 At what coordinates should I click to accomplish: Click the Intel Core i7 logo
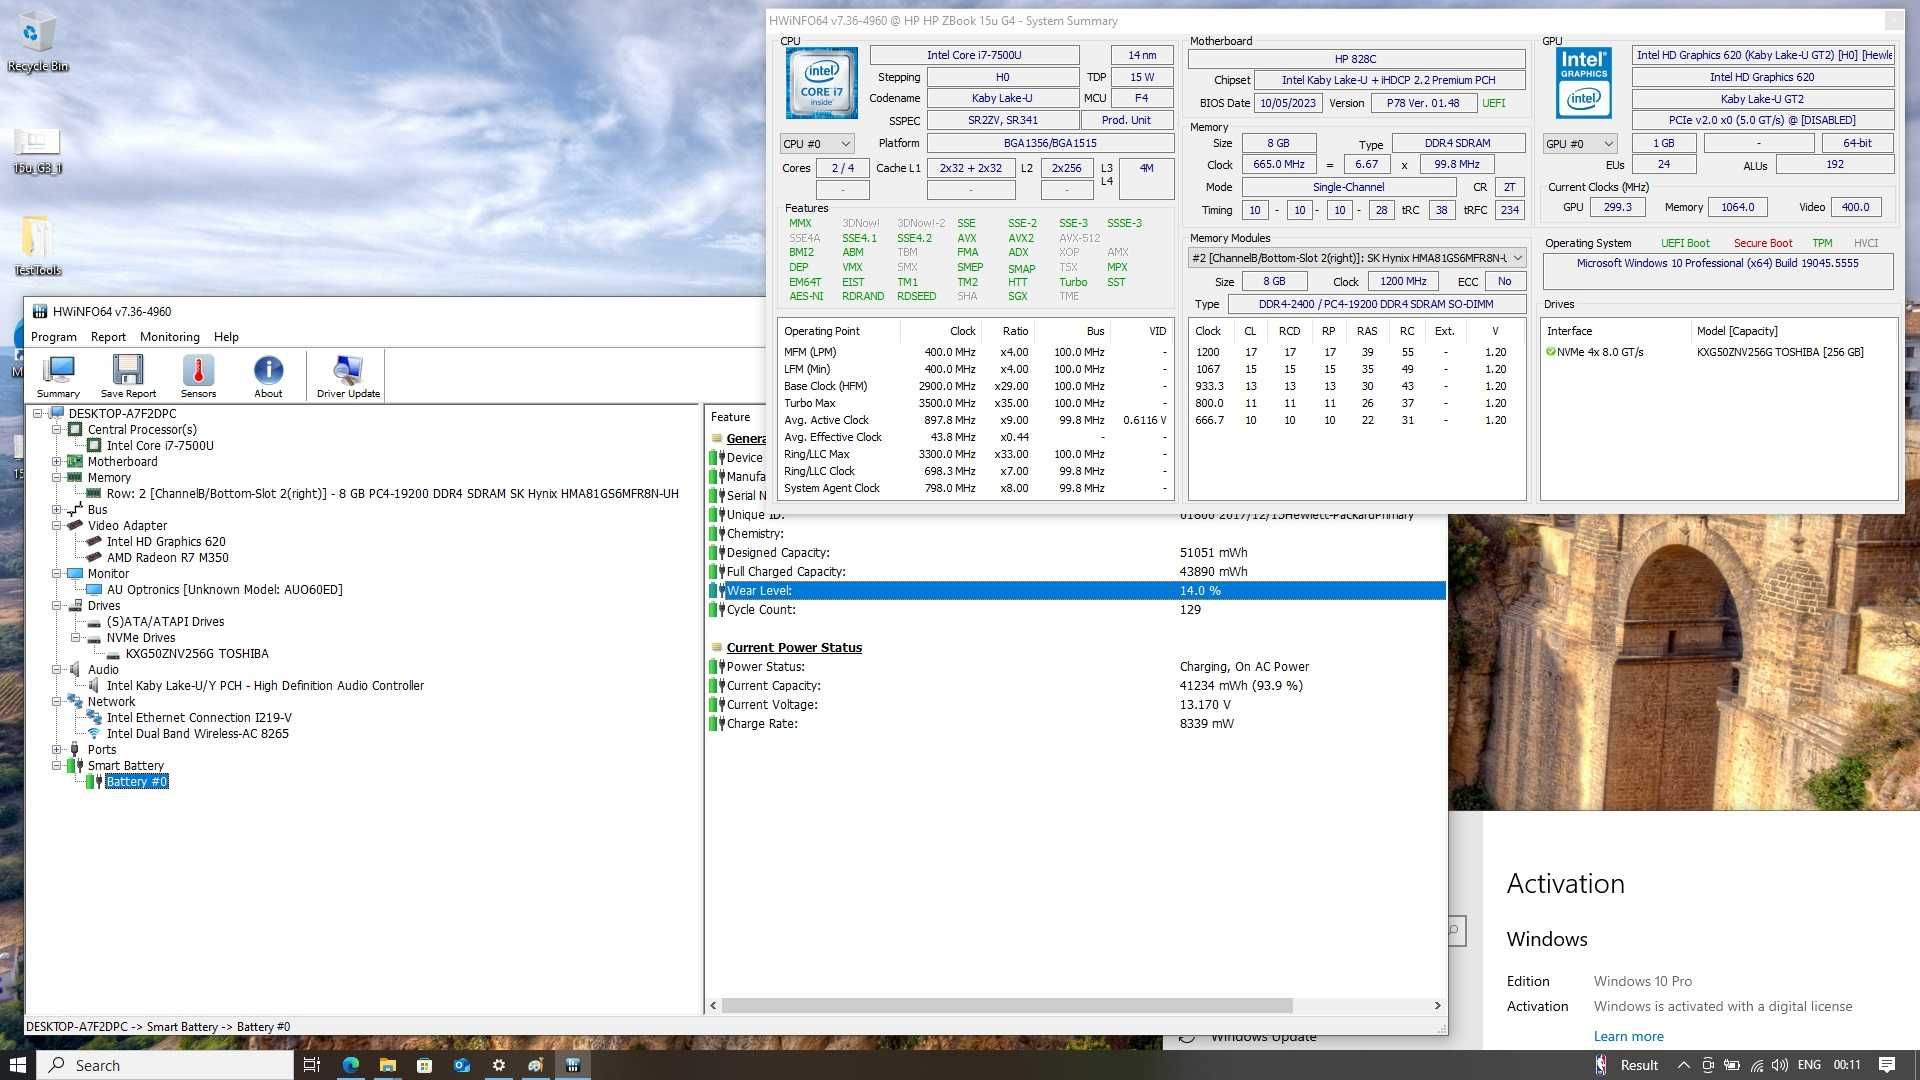click(x=821, y=83)
